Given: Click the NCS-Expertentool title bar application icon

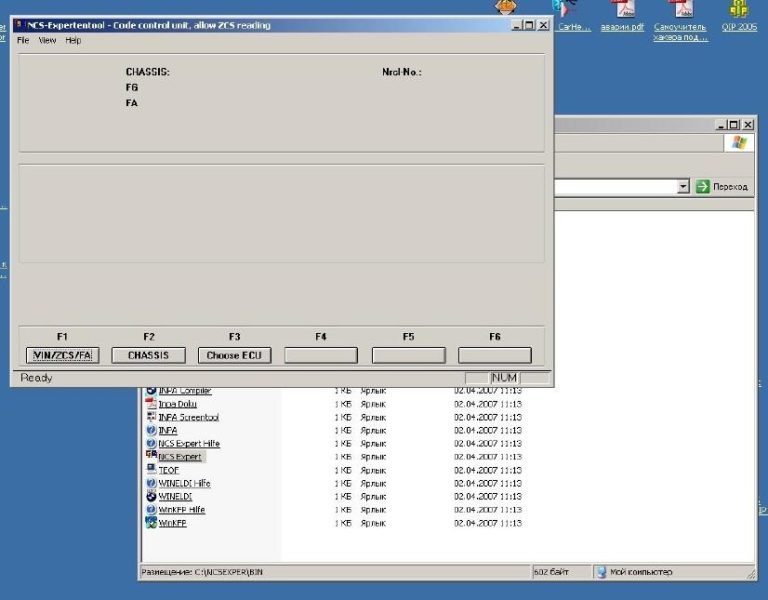Looking at the screenshot, I should [x=19, y=24].
